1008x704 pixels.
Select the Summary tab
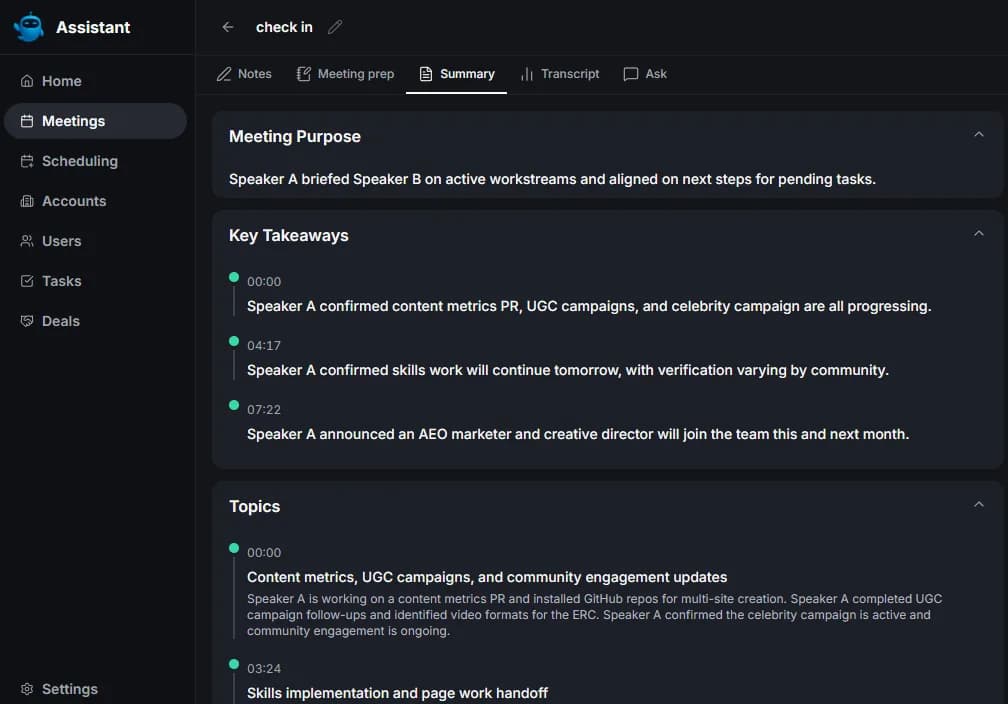(456, 74)
